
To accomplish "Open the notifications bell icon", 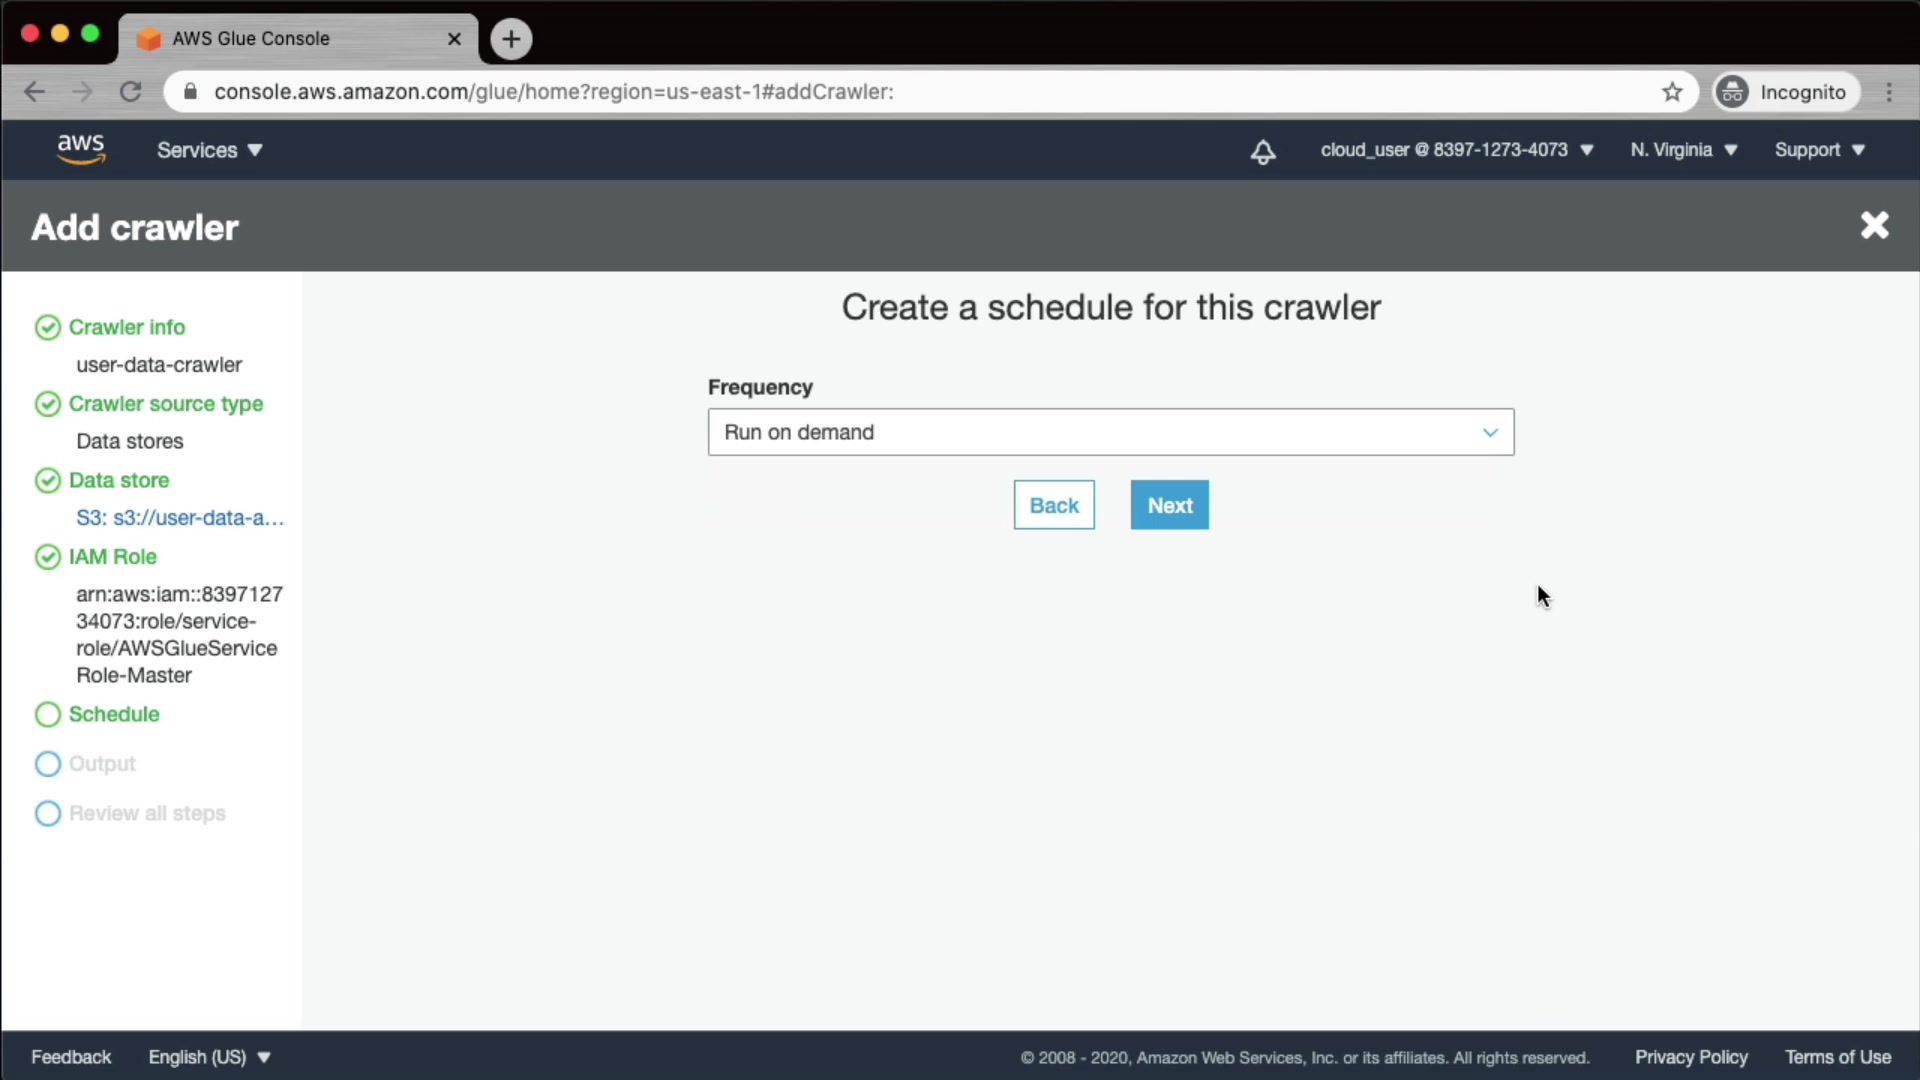I will (x=1263, y=151).
